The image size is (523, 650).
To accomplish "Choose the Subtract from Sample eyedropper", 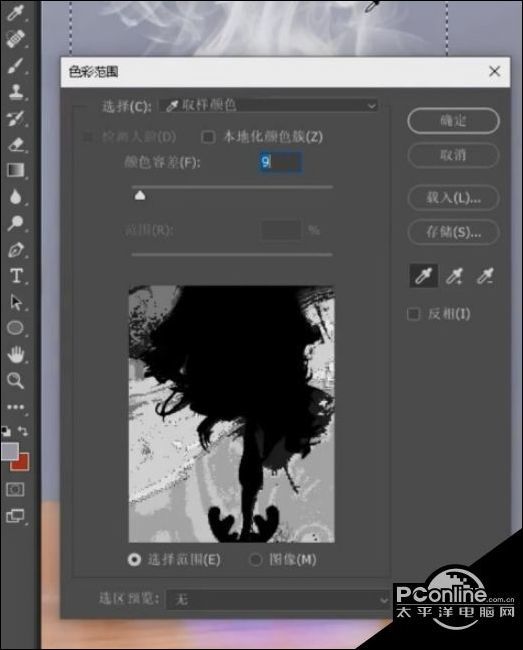I will [485, 276].
